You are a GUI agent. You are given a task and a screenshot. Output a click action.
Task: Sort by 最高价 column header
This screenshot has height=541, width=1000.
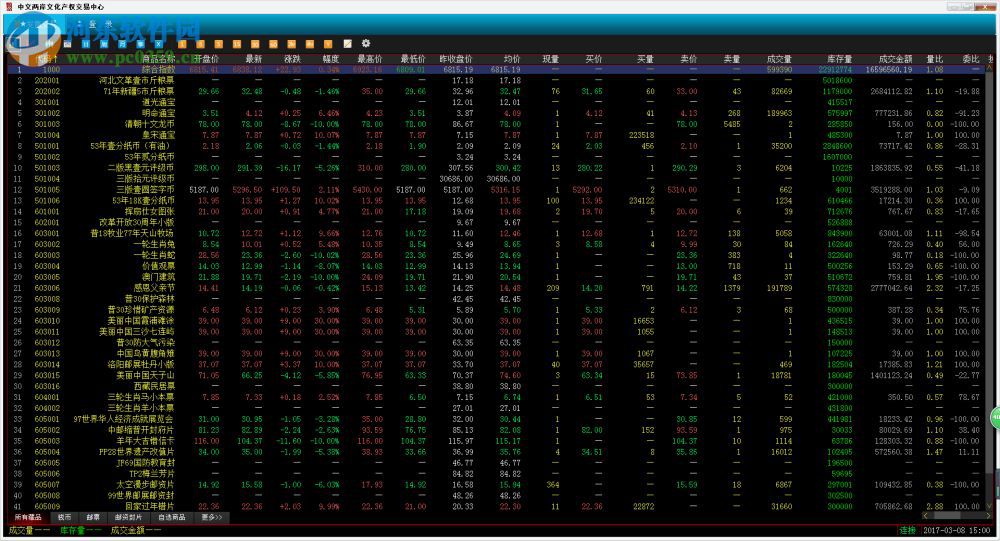pos(370,59)
